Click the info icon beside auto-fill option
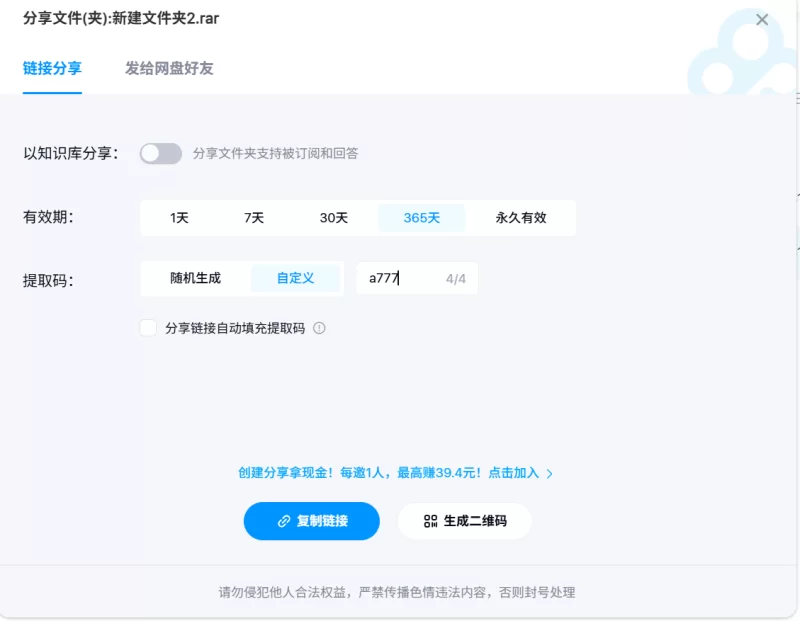800x621 pixels. pos(319,328)
